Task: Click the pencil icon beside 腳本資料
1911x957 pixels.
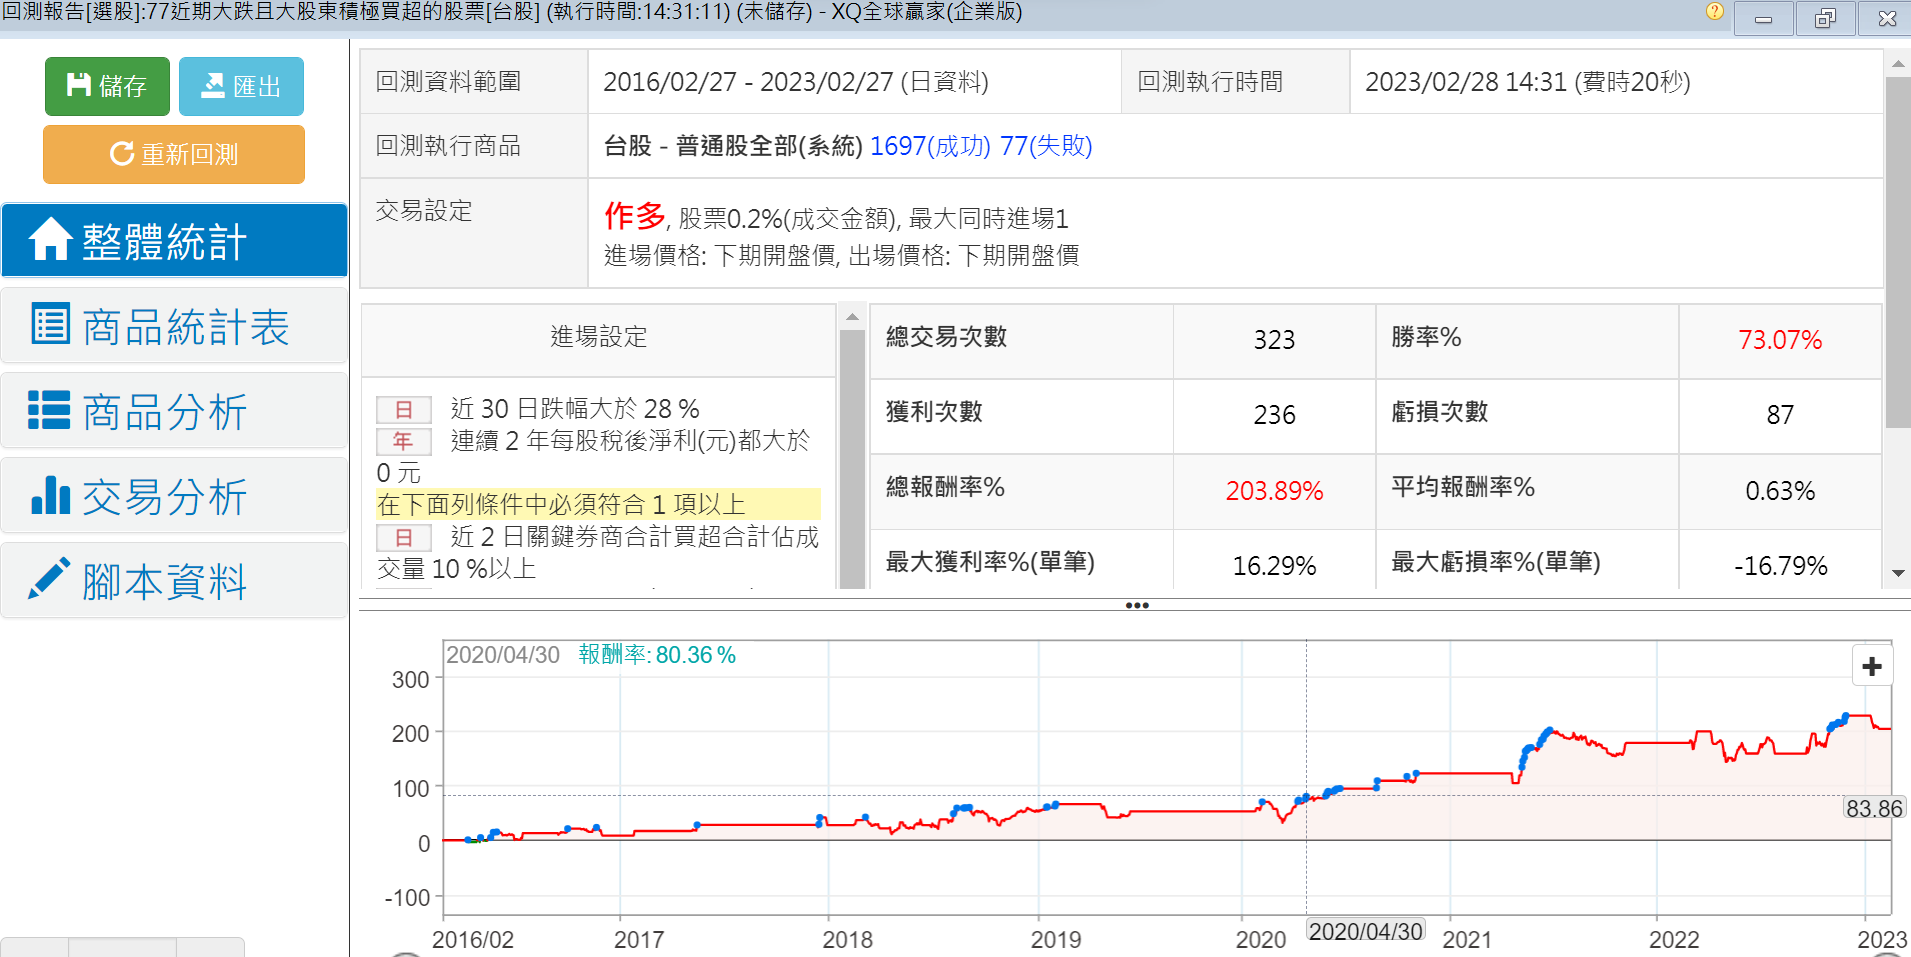Action: 50,579
